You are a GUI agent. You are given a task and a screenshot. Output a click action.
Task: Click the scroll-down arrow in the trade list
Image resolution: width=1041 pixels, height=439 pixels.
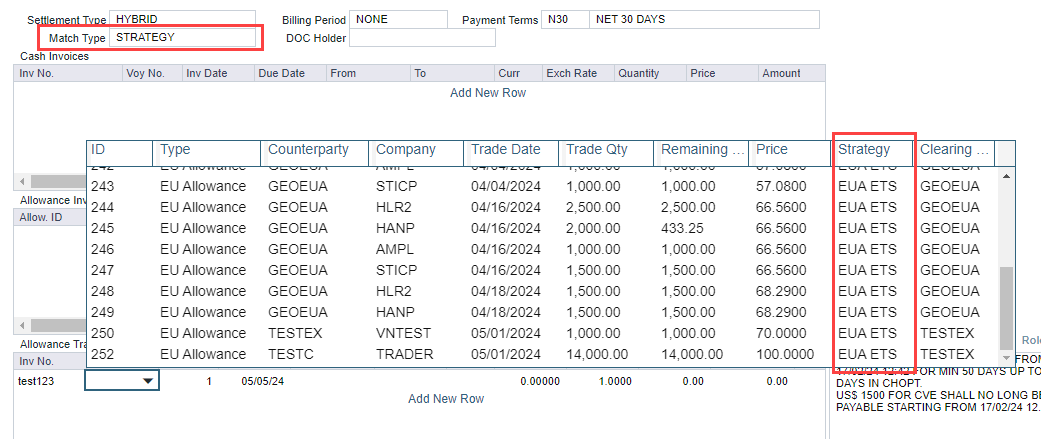pos(1007,357)
